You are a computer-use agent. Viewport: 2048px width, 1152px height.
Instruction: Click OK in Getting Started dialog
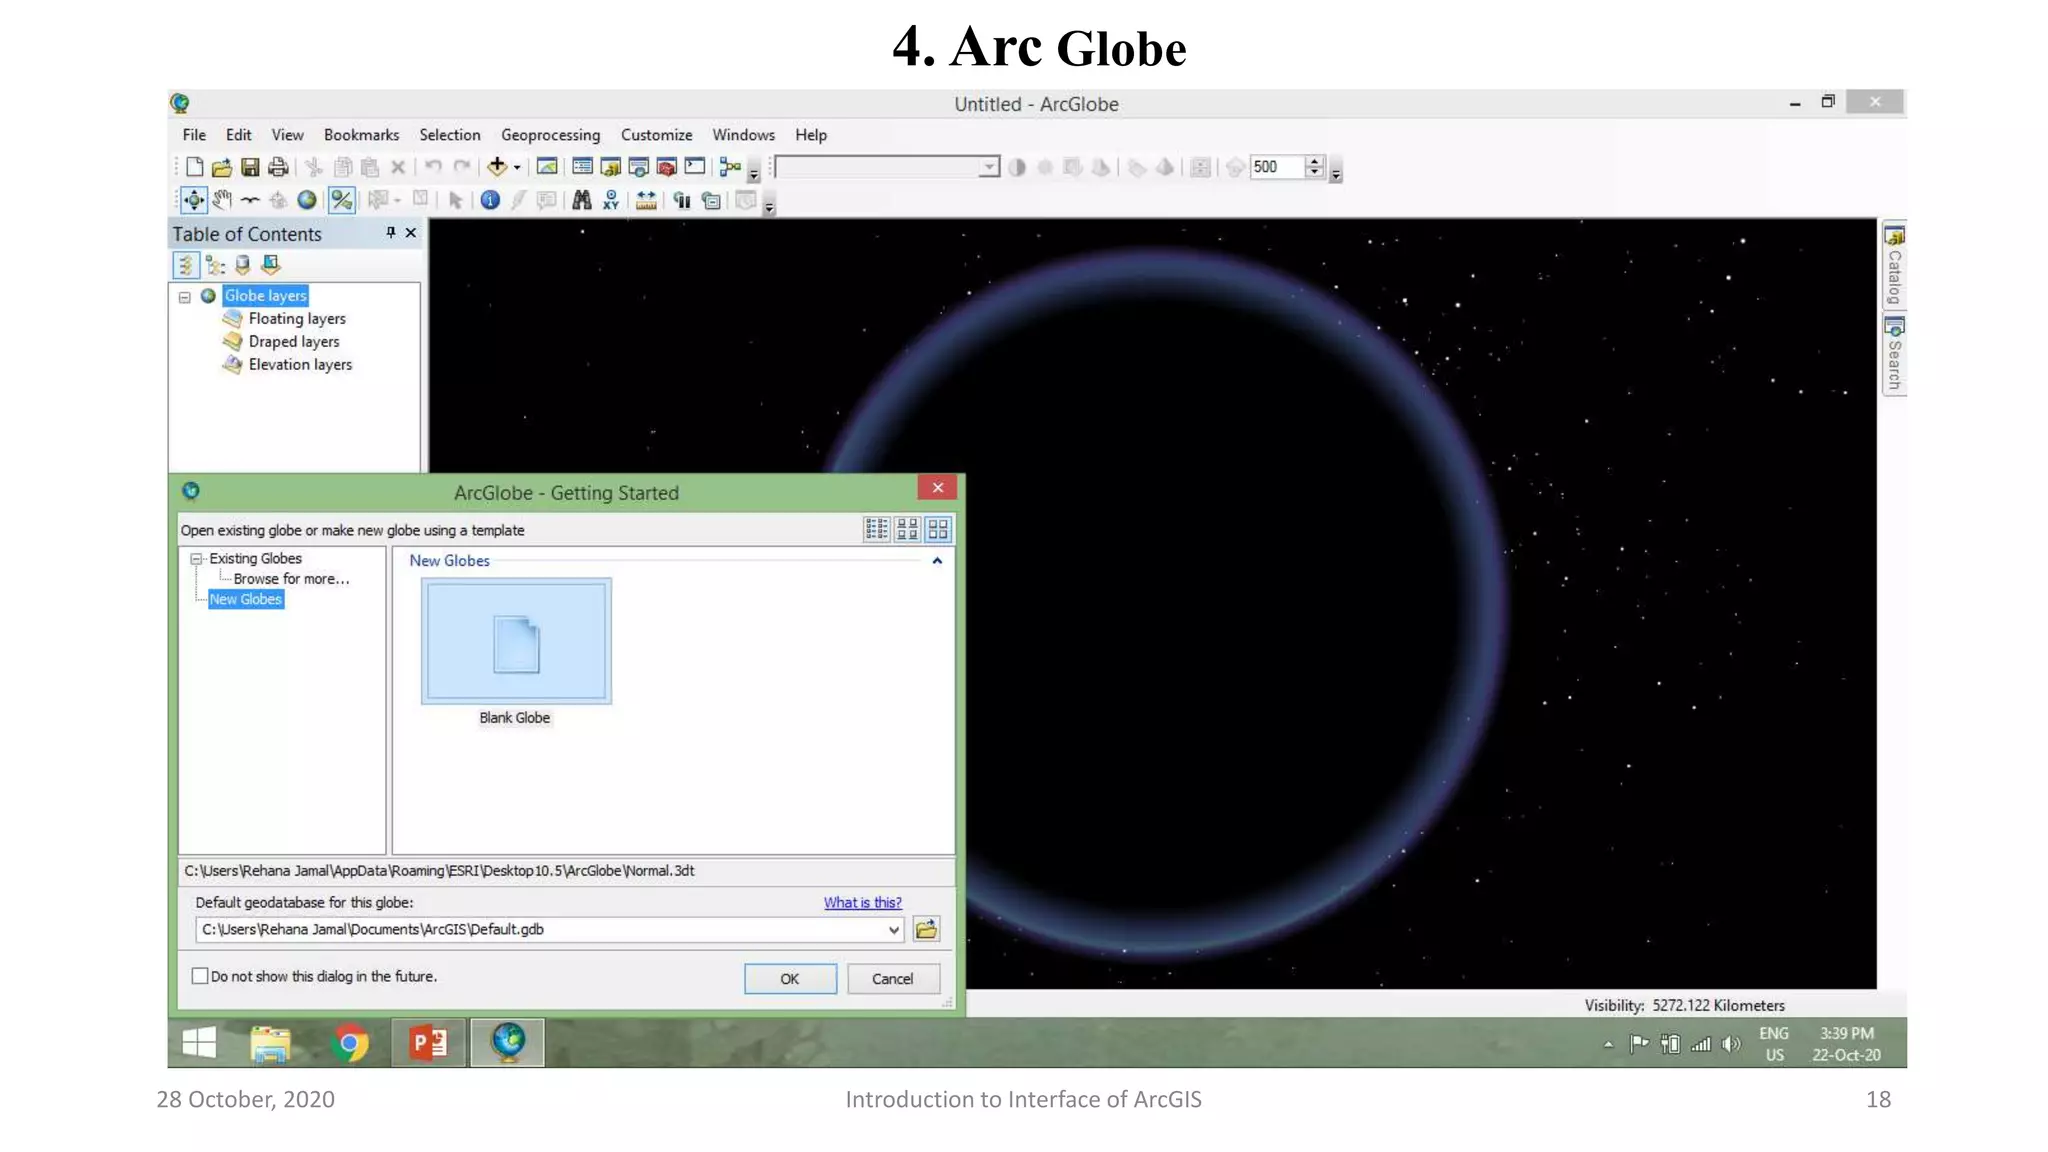(790, 979)
